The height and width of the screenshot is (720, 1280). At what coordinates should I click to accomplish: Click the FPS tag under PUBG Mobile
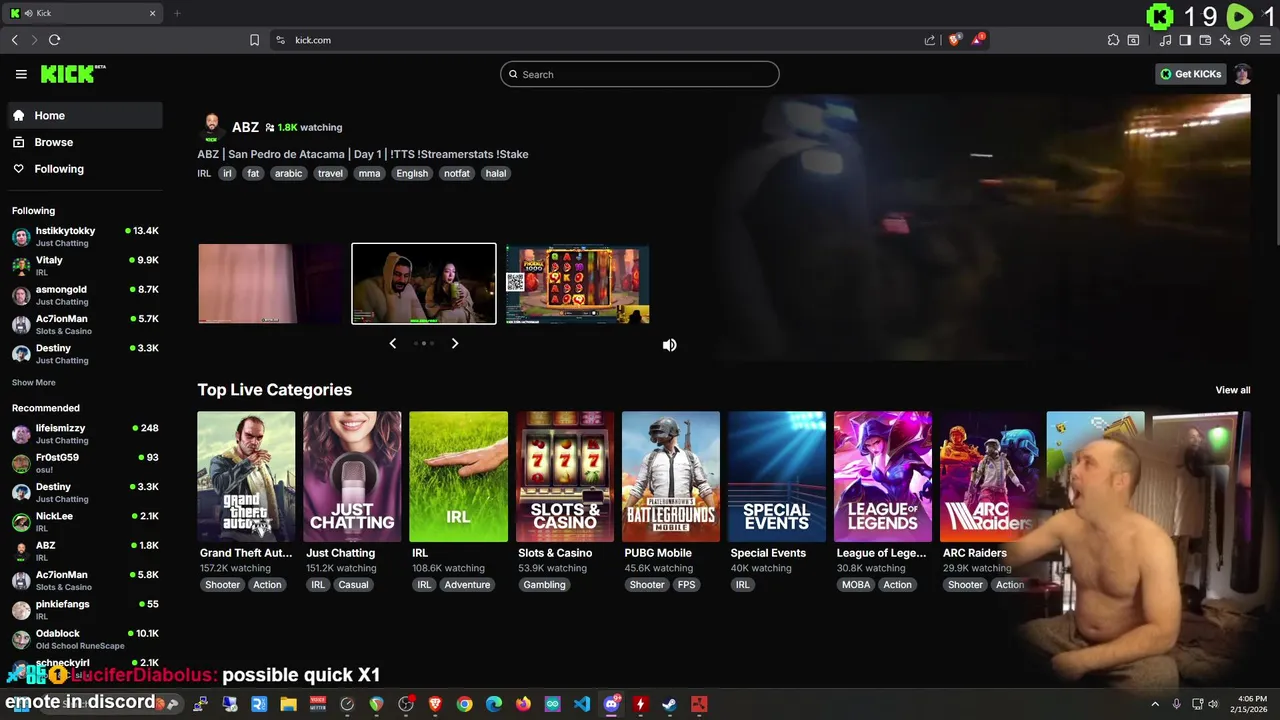point(686,585)
